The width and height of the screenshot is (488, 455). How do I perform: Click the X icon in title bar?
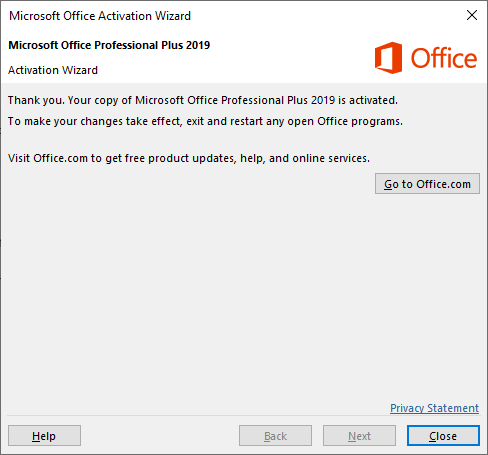(x=472, y=15)
